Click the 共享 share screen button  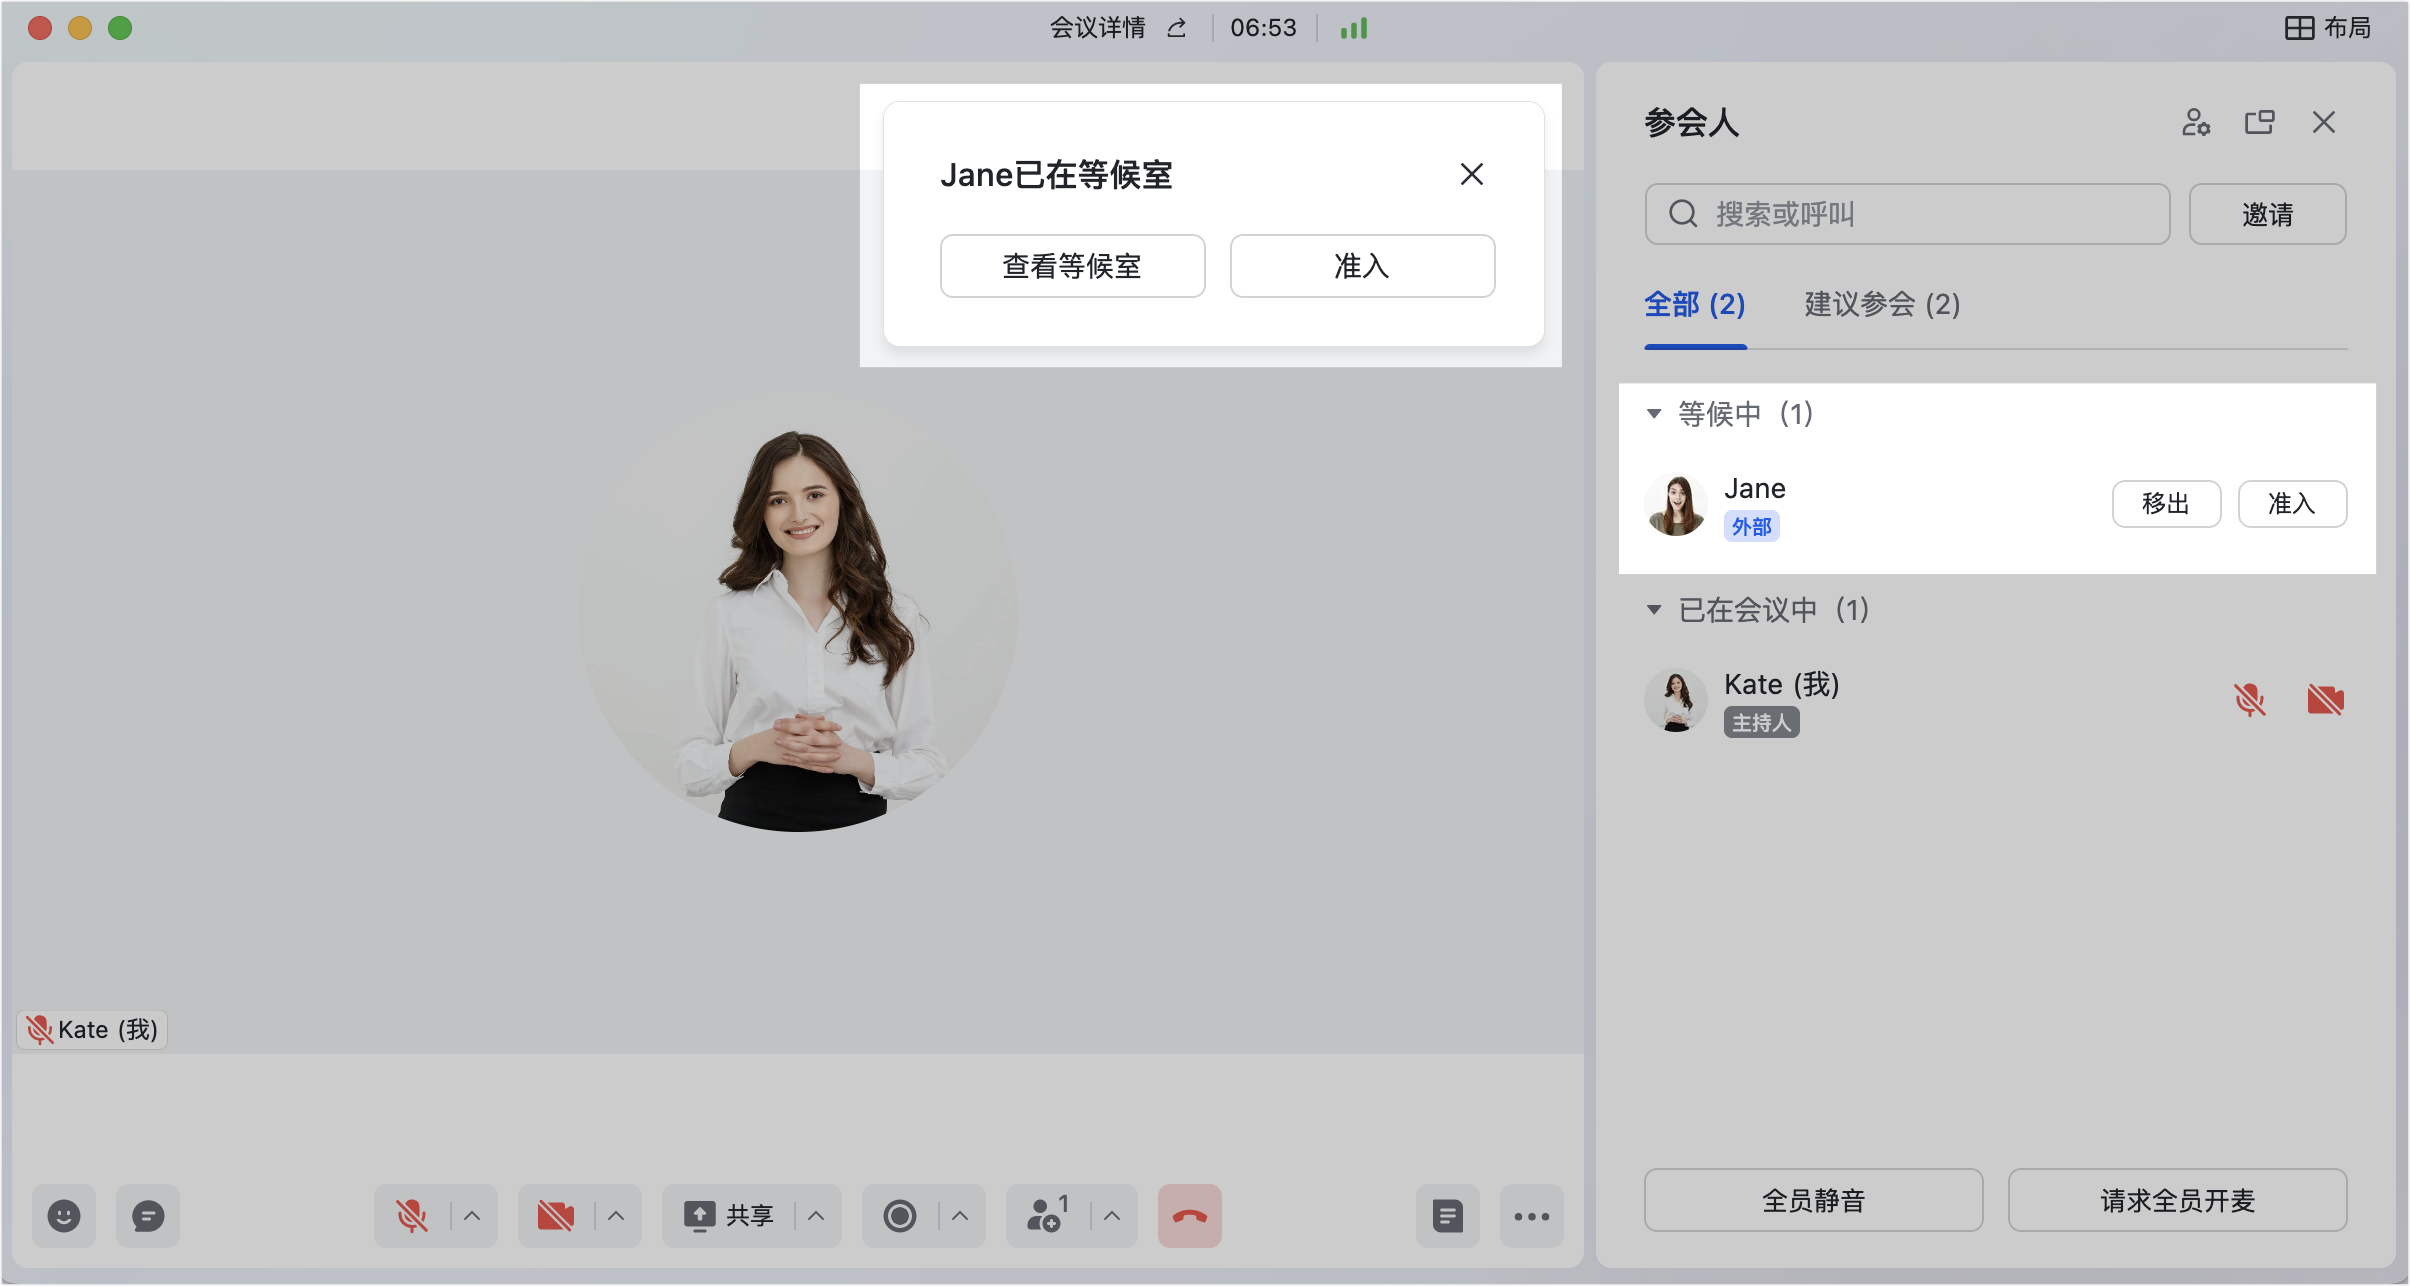(x=729, y=1216)
